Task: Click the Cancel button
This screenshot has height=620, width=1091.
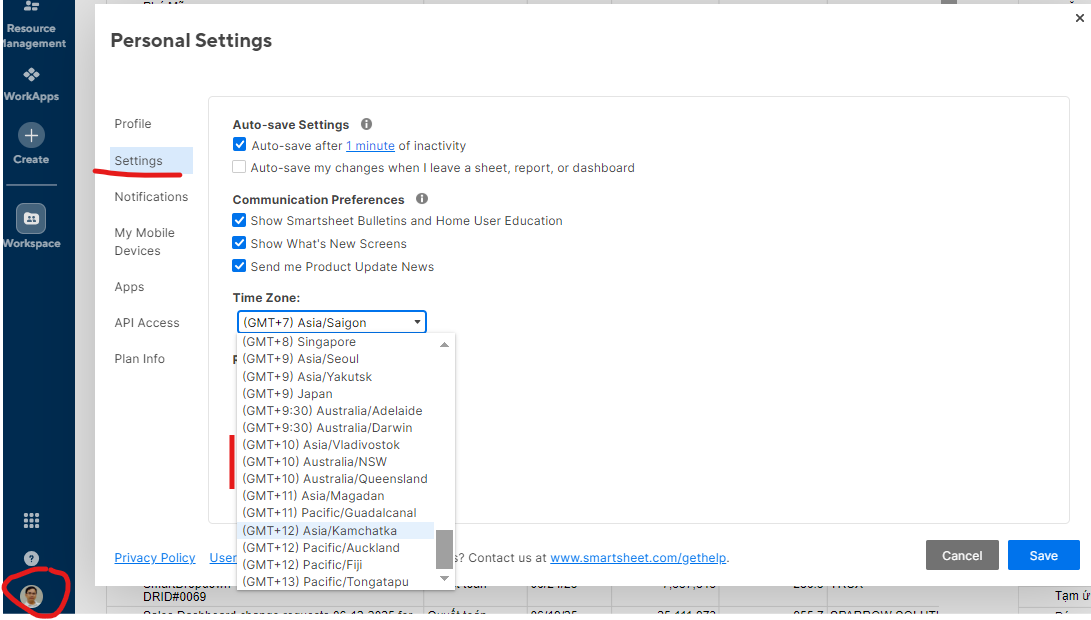Action: pyautogui.click(x=962, y=555)
